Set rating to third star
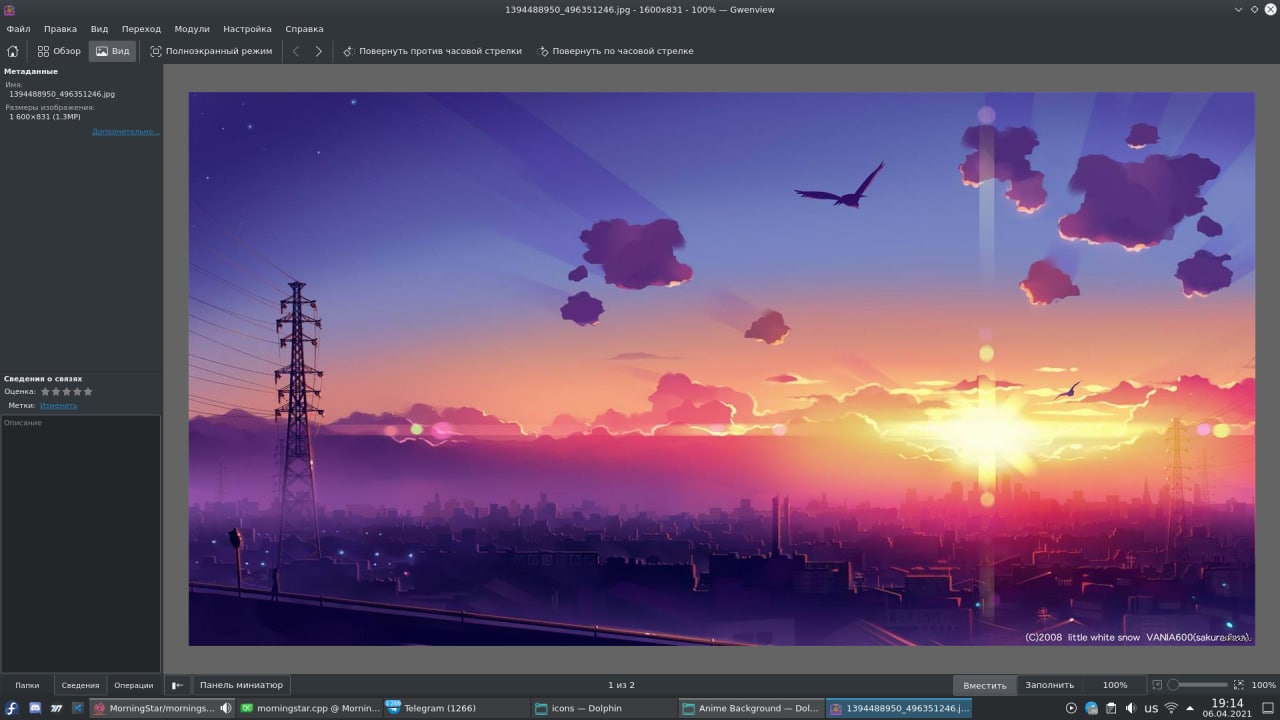Screen dimensions: 1280x720 tap(66, 392)
